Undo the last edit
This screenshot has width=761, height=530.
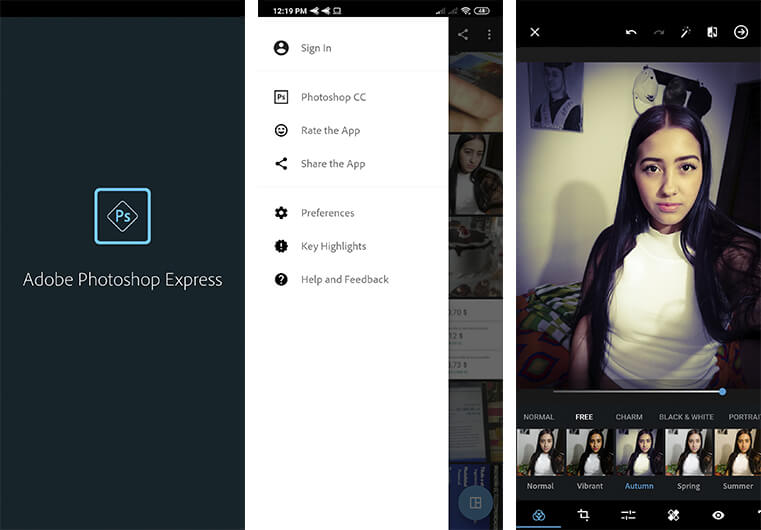tap(631, 32)
